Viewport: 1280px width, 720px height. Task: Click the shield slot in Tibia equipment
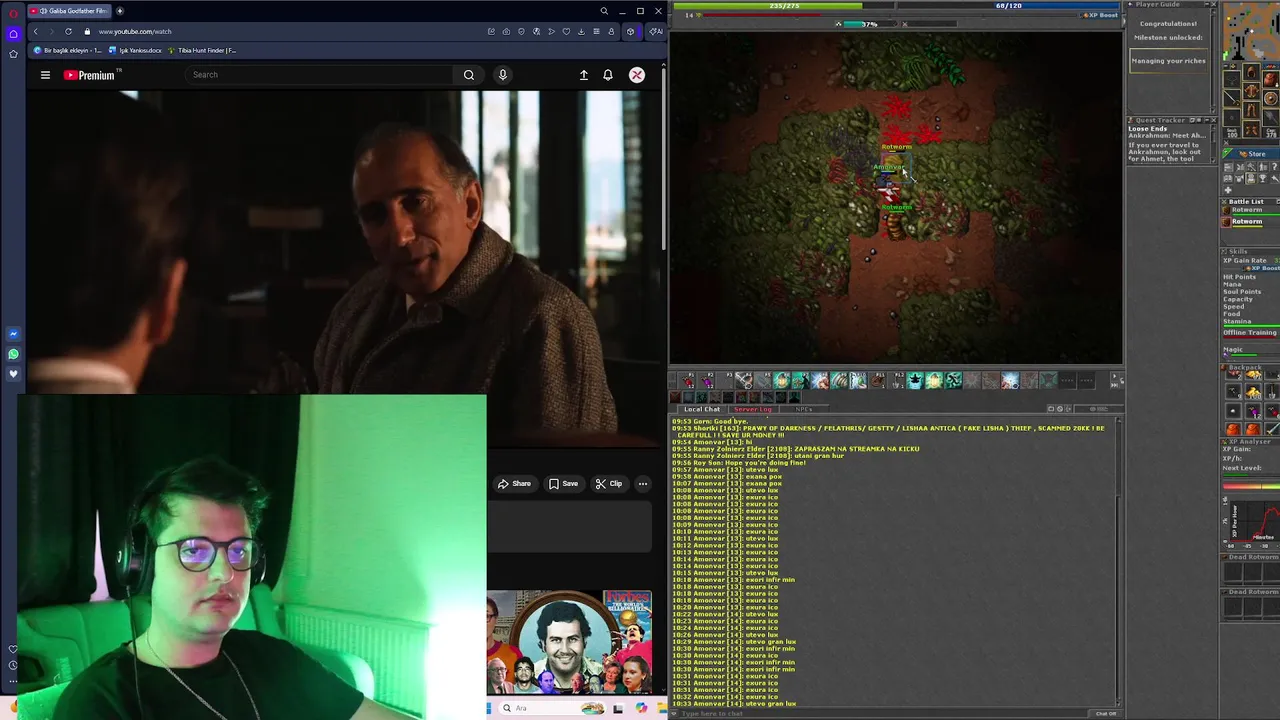(x=1271, y=98)
